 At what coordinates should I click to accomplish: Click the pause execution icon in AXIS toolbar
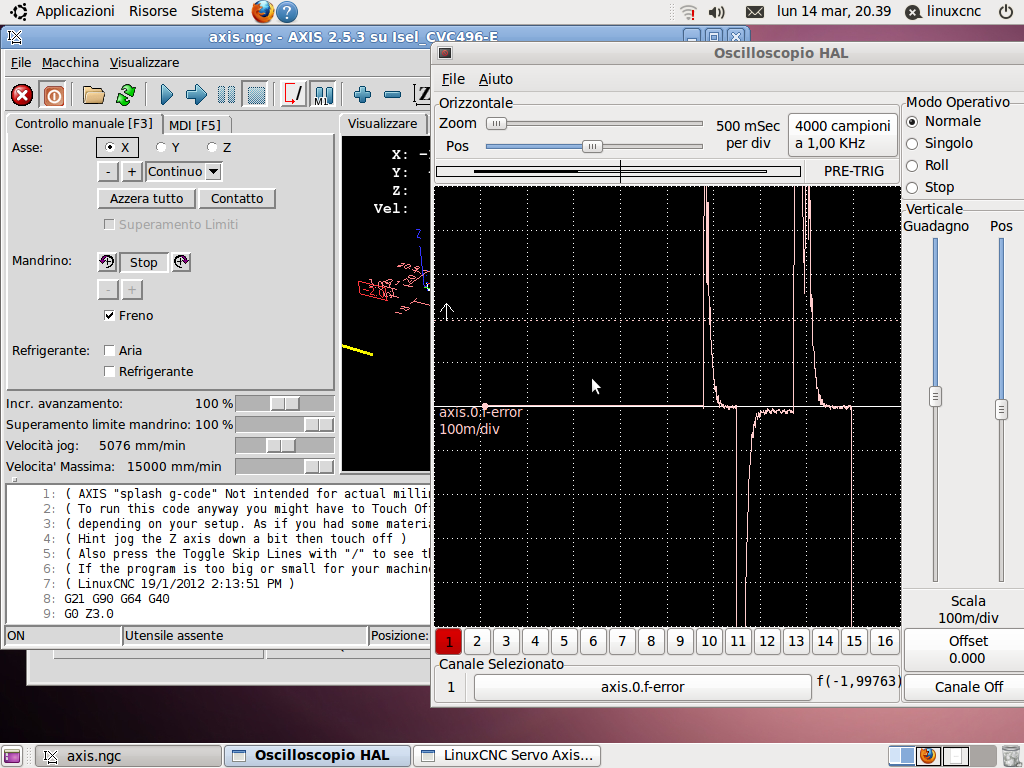pyautogui.click(x=226, y=95)
